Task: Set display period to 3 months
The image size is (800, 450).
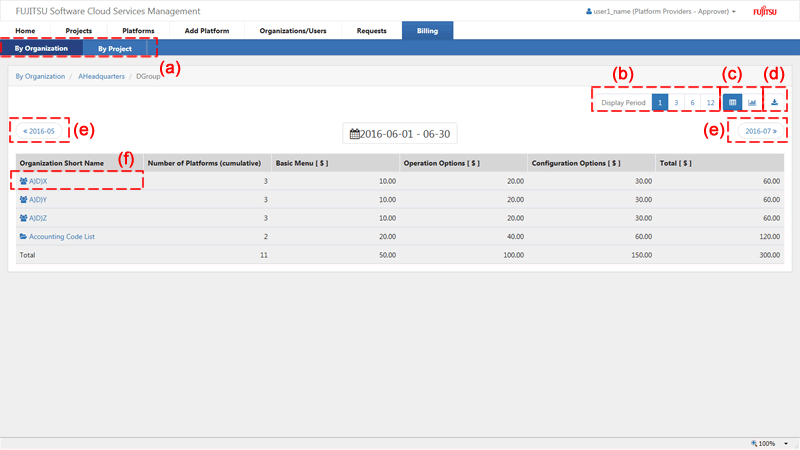Action: [676, 103]
